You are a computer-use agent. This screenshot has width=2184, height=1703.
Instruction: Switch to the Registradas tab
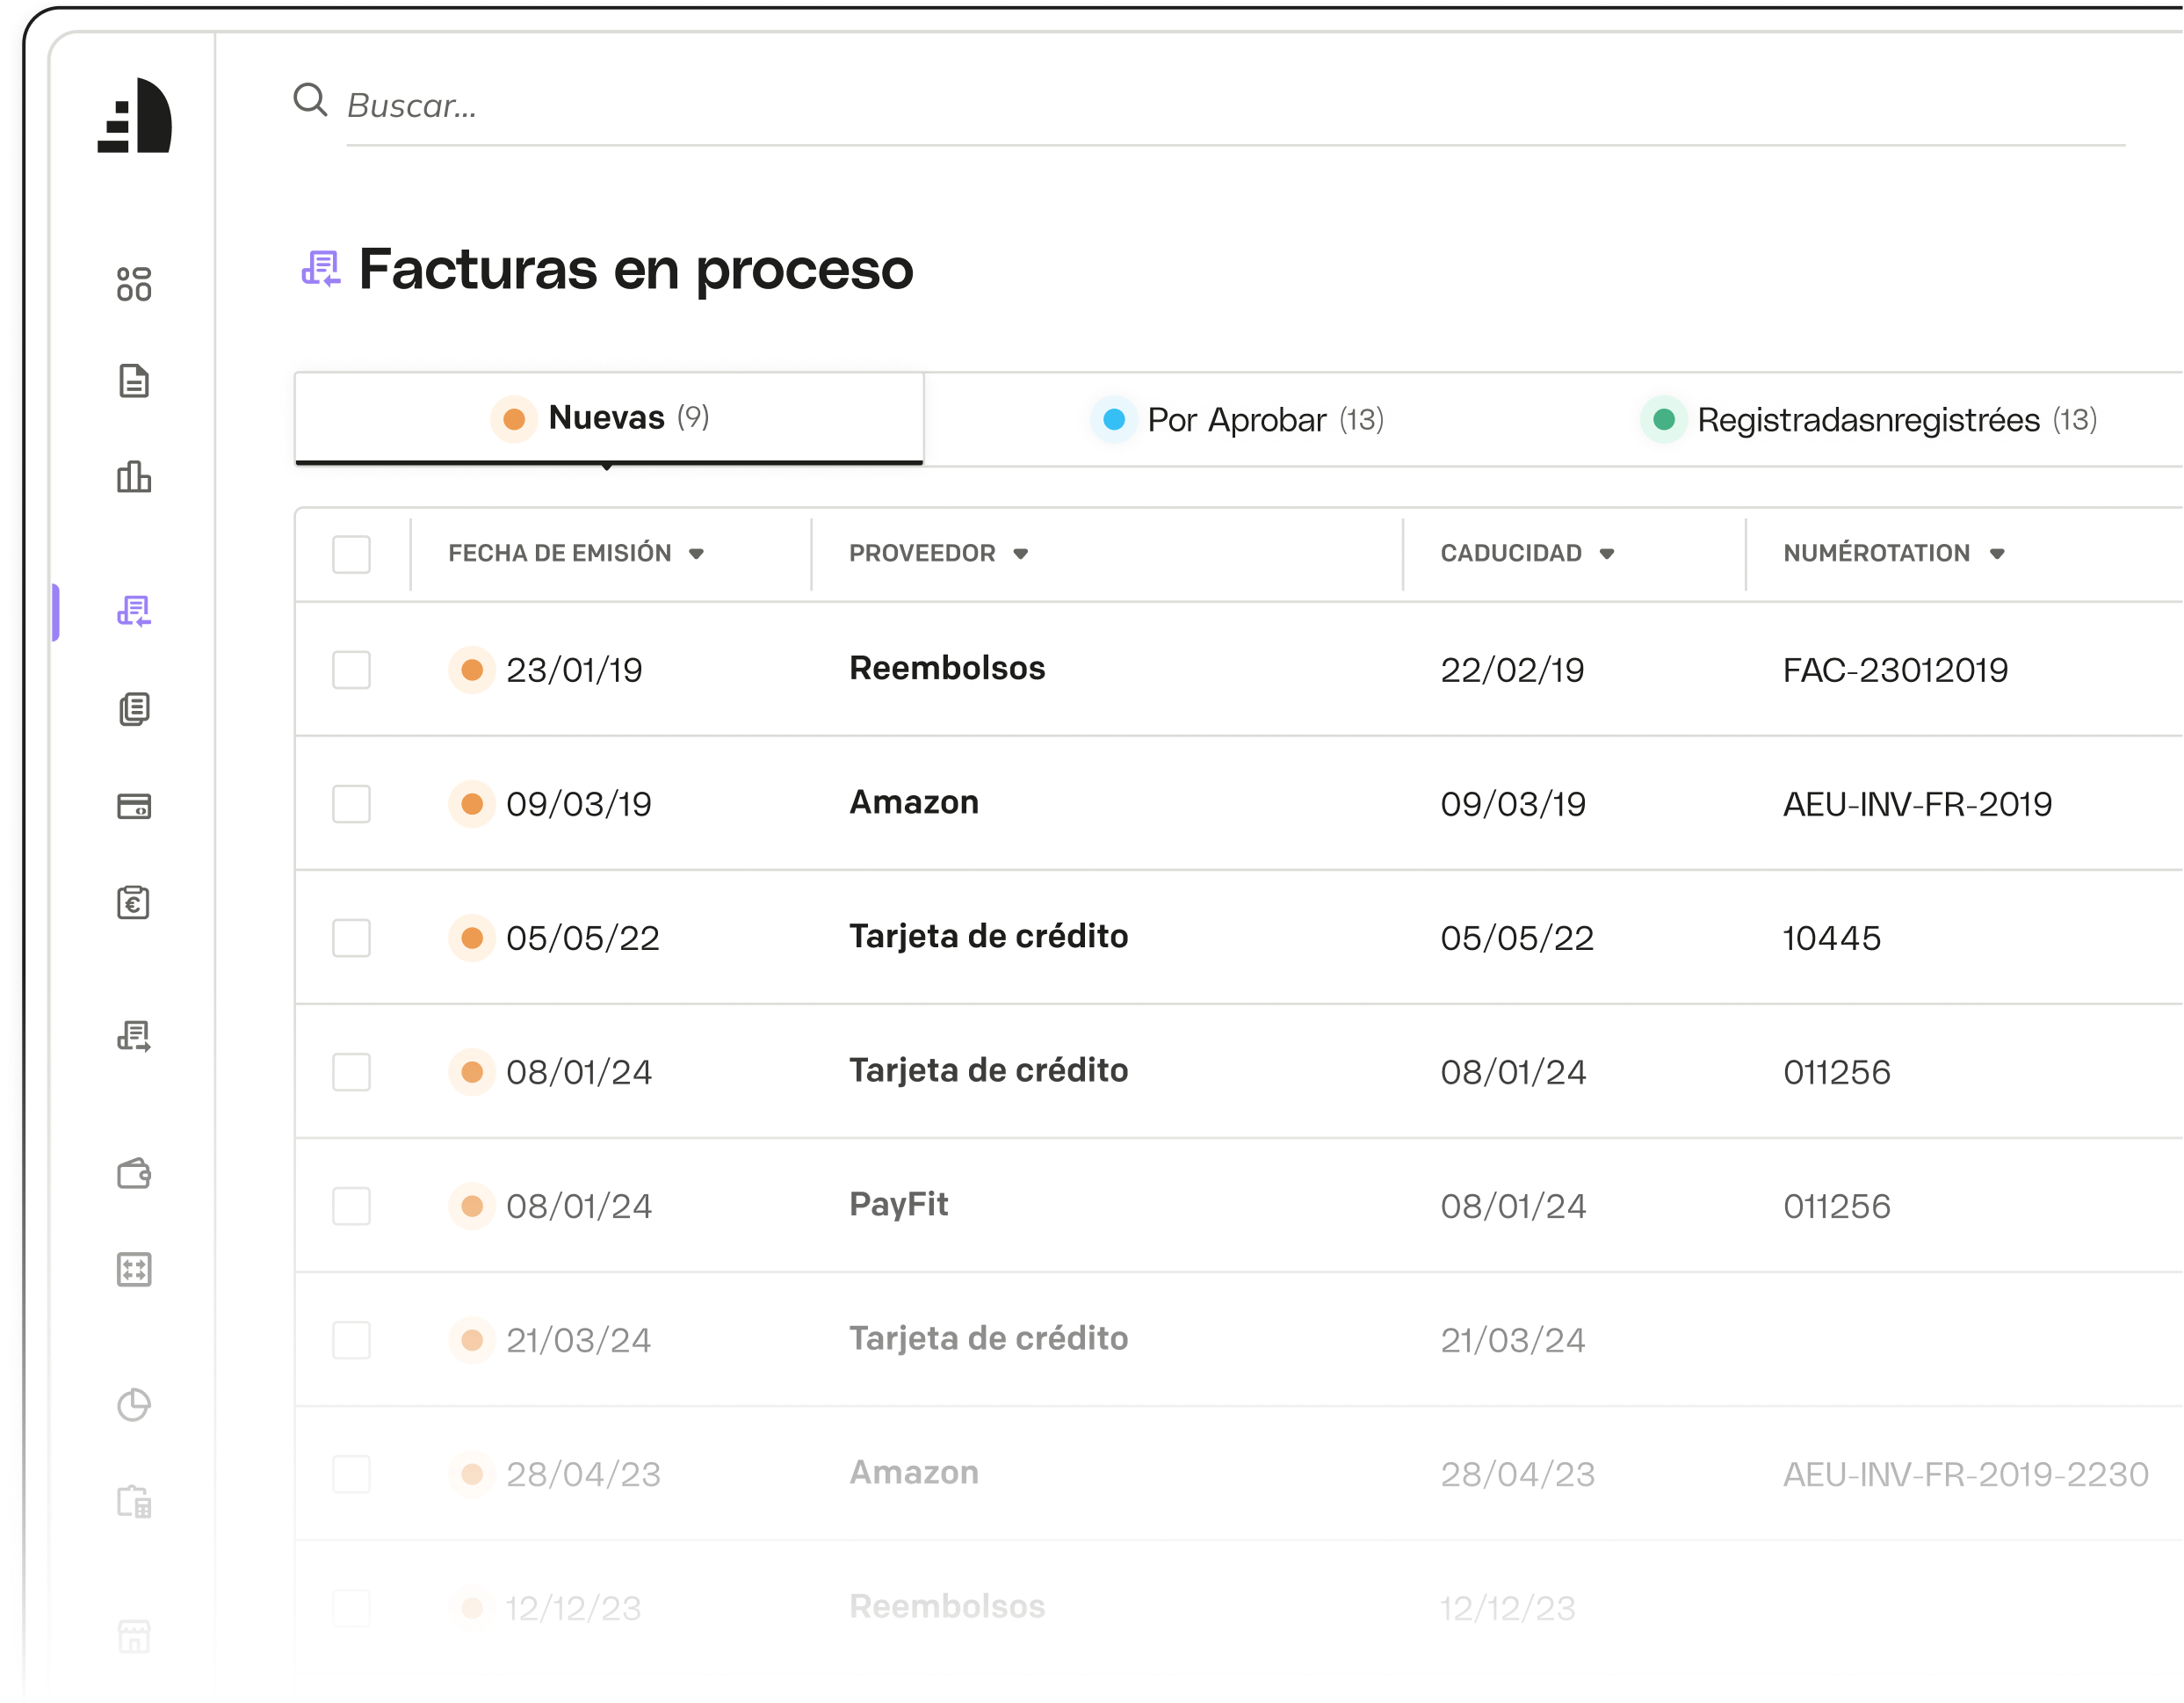tap(1867, 420)
